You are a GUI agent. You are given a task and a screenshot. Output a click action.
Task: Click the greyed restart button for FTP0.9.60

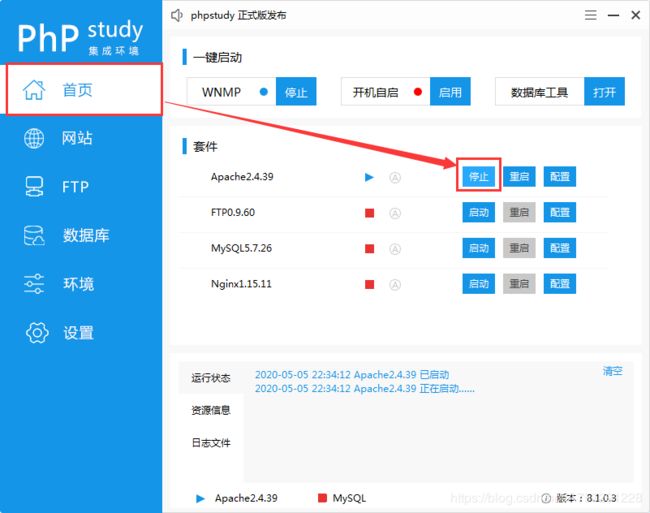519,213
